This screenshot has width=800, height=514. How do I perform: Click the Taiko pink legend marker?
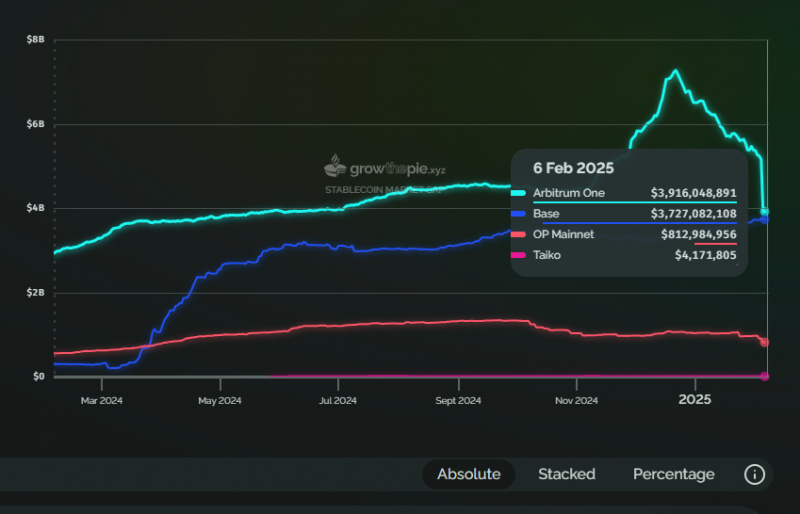tap(518, 255)
